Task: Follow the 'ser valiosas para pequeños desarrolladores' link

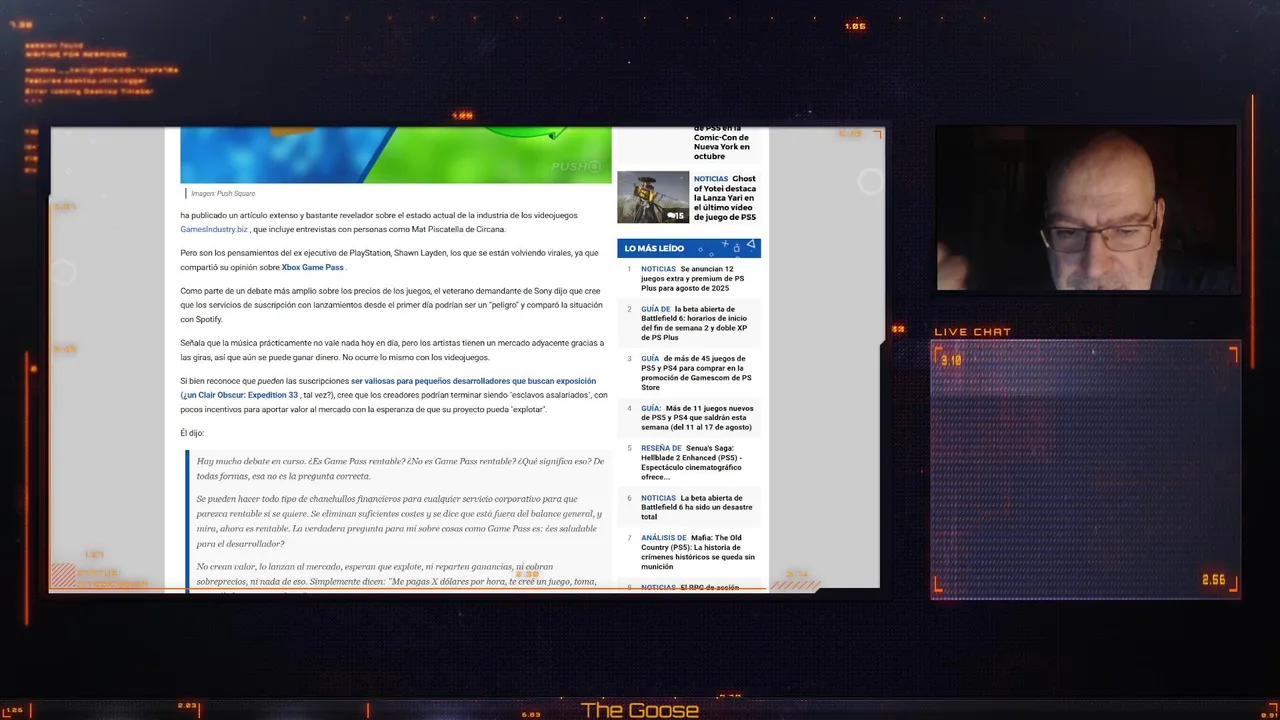Action: click(x=473, y=381)
